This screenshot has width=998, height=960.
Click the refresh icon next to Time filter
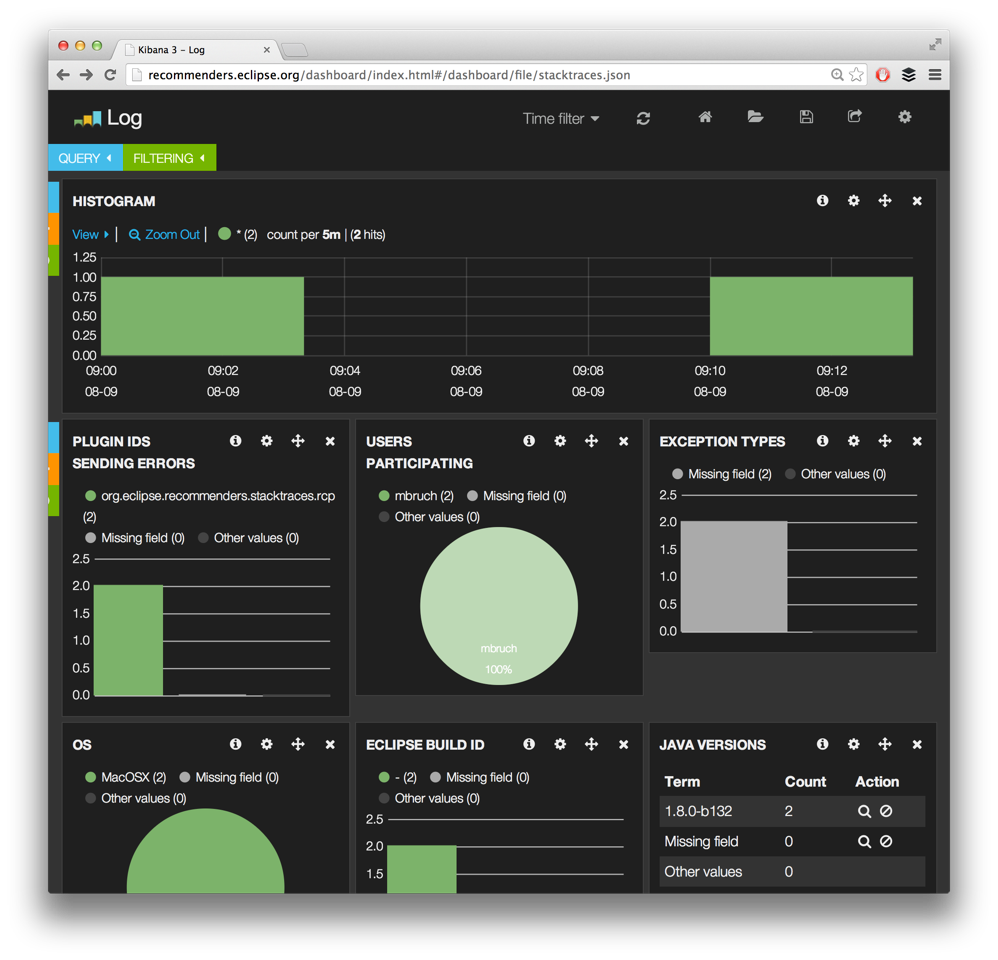tap(643, 118)
